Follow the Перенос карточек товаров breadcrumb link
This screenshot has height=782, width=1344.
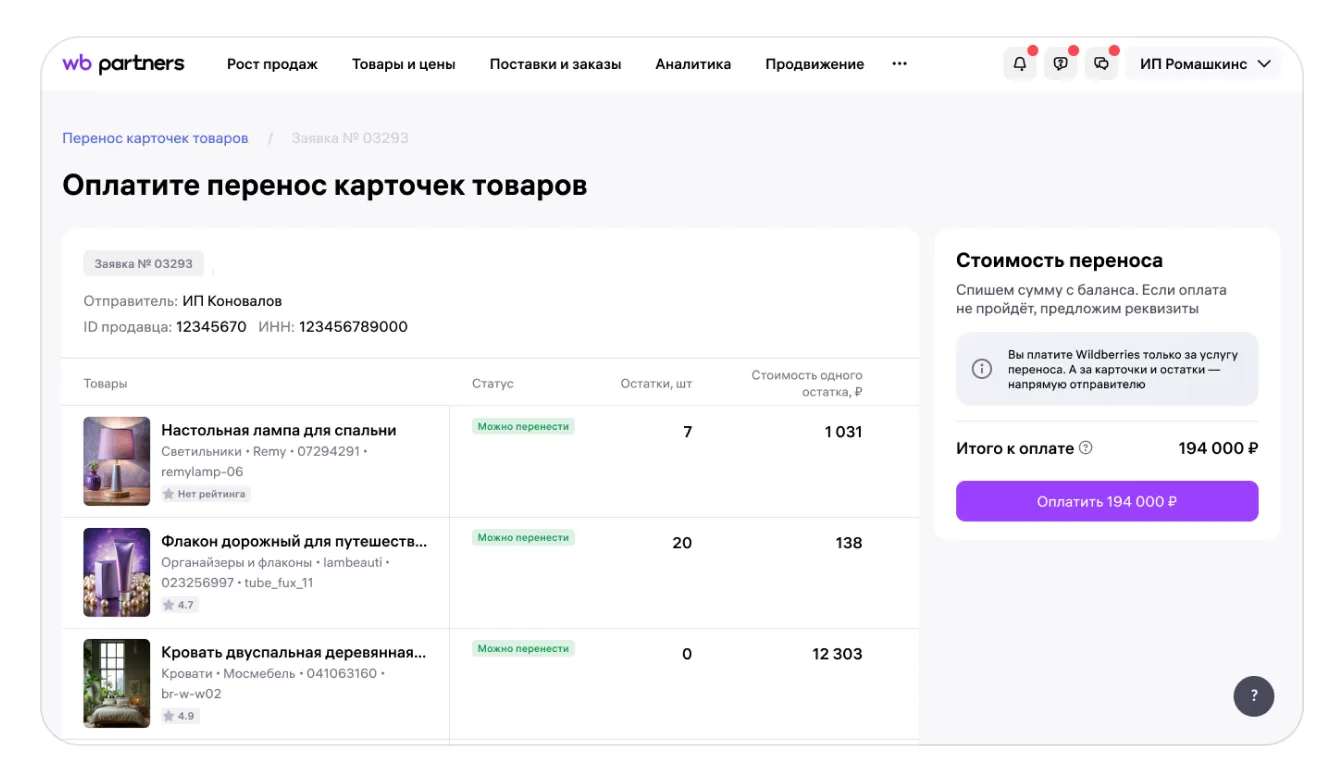click(x=155, y=138)
